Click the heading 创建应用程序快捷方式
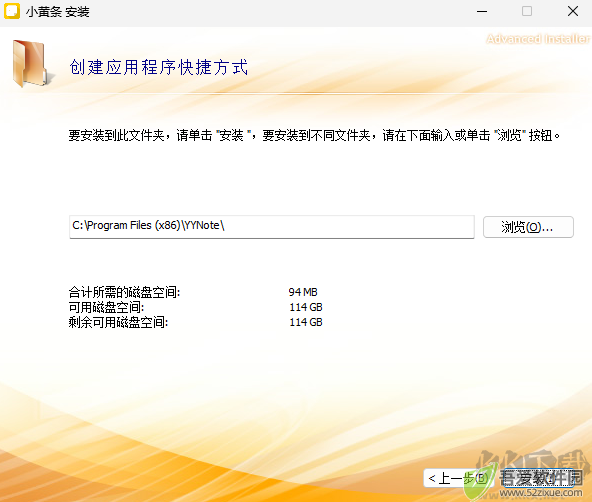 159,67
